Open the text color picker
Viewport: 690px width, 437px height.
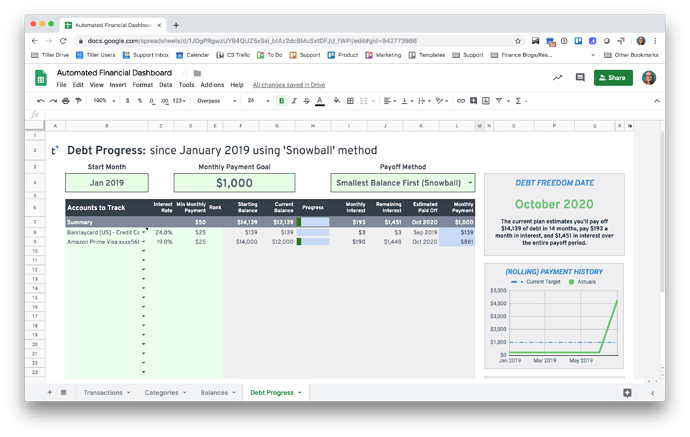tap(320, 101)
